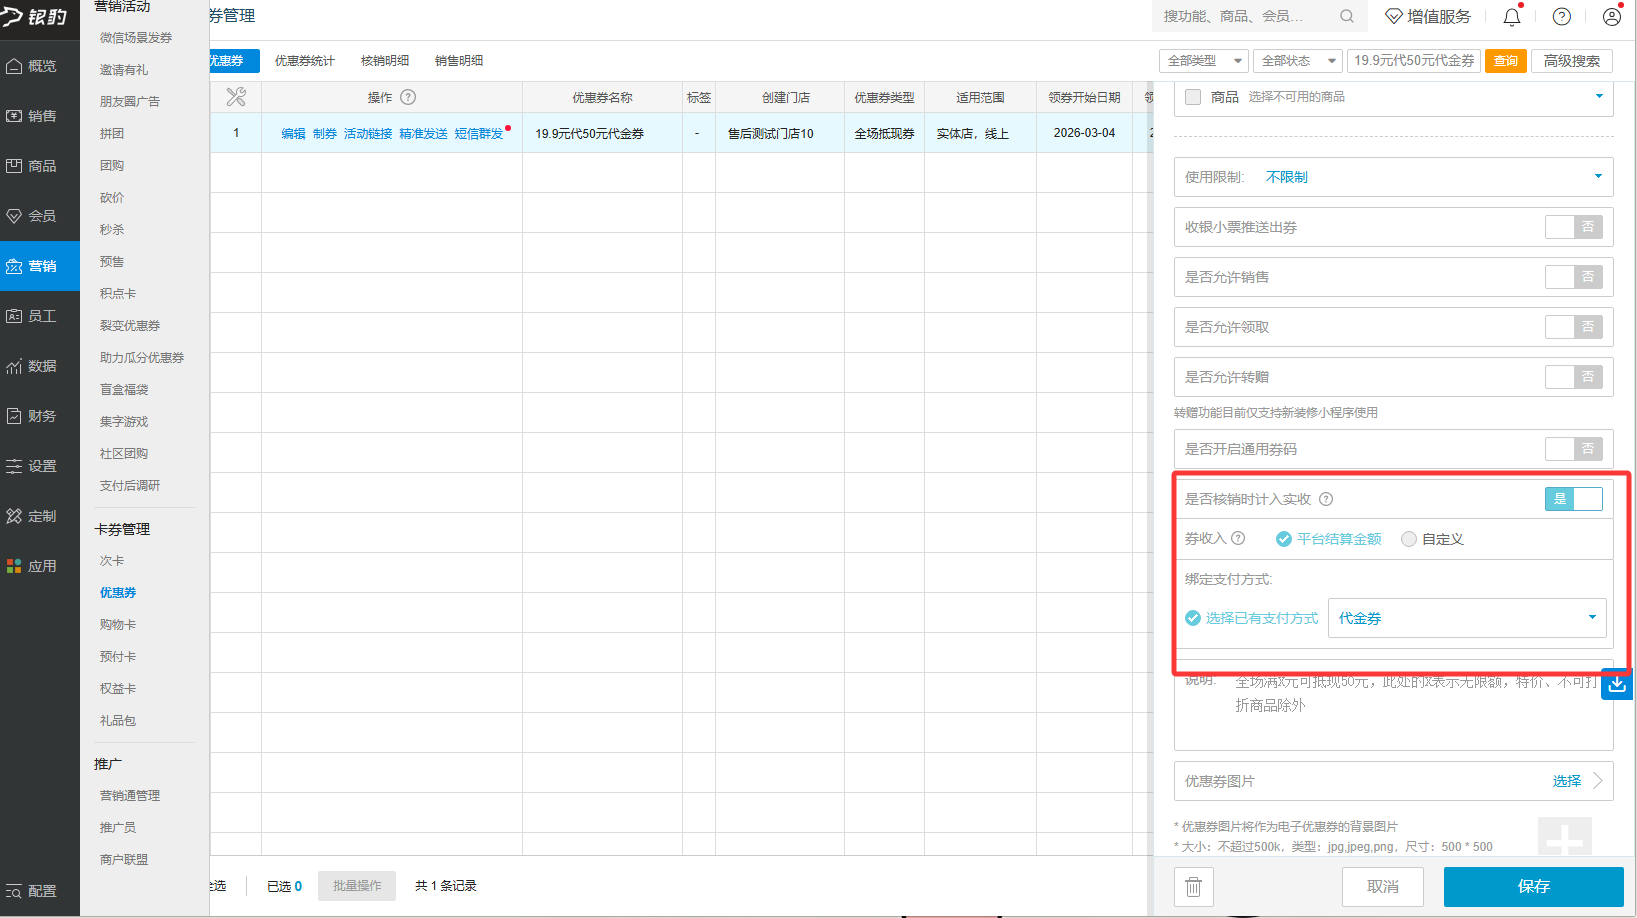Expand 选择不可用的商品 dropdown
This screenshot has height=918, width=1637.
tap(1599, 97)
